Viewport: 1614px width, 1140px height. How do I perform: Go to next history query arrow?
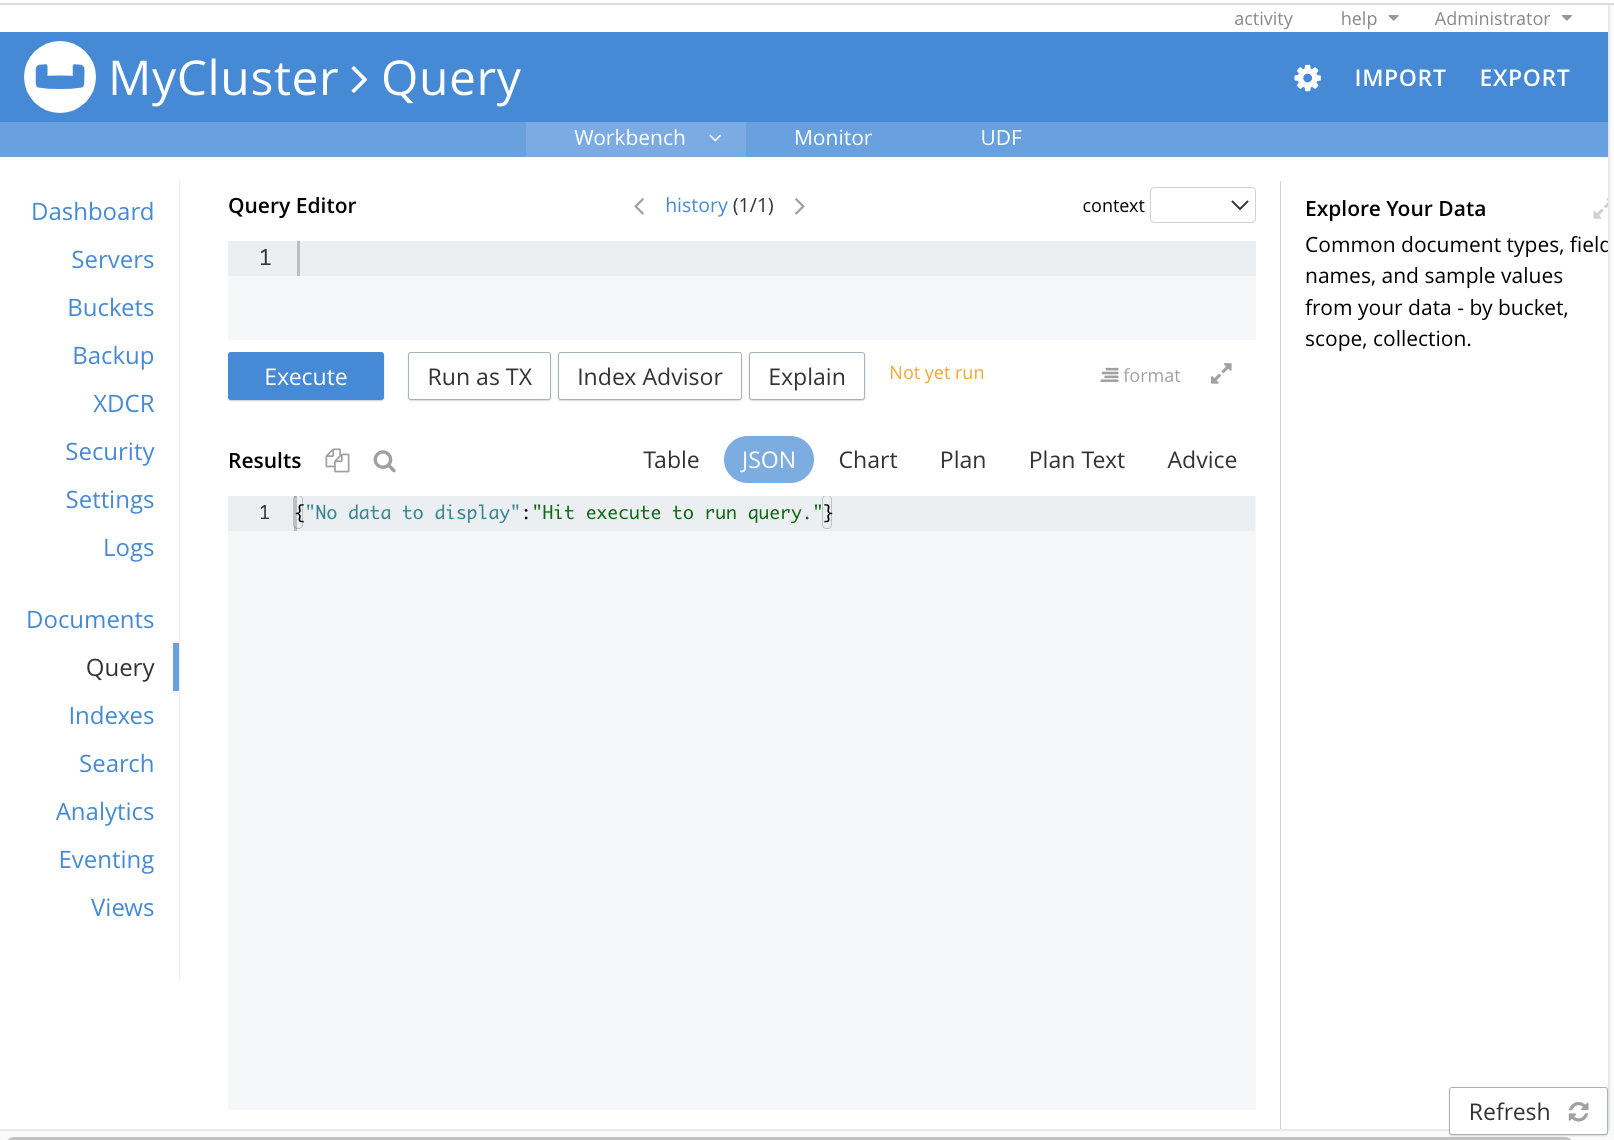(799, 206)
